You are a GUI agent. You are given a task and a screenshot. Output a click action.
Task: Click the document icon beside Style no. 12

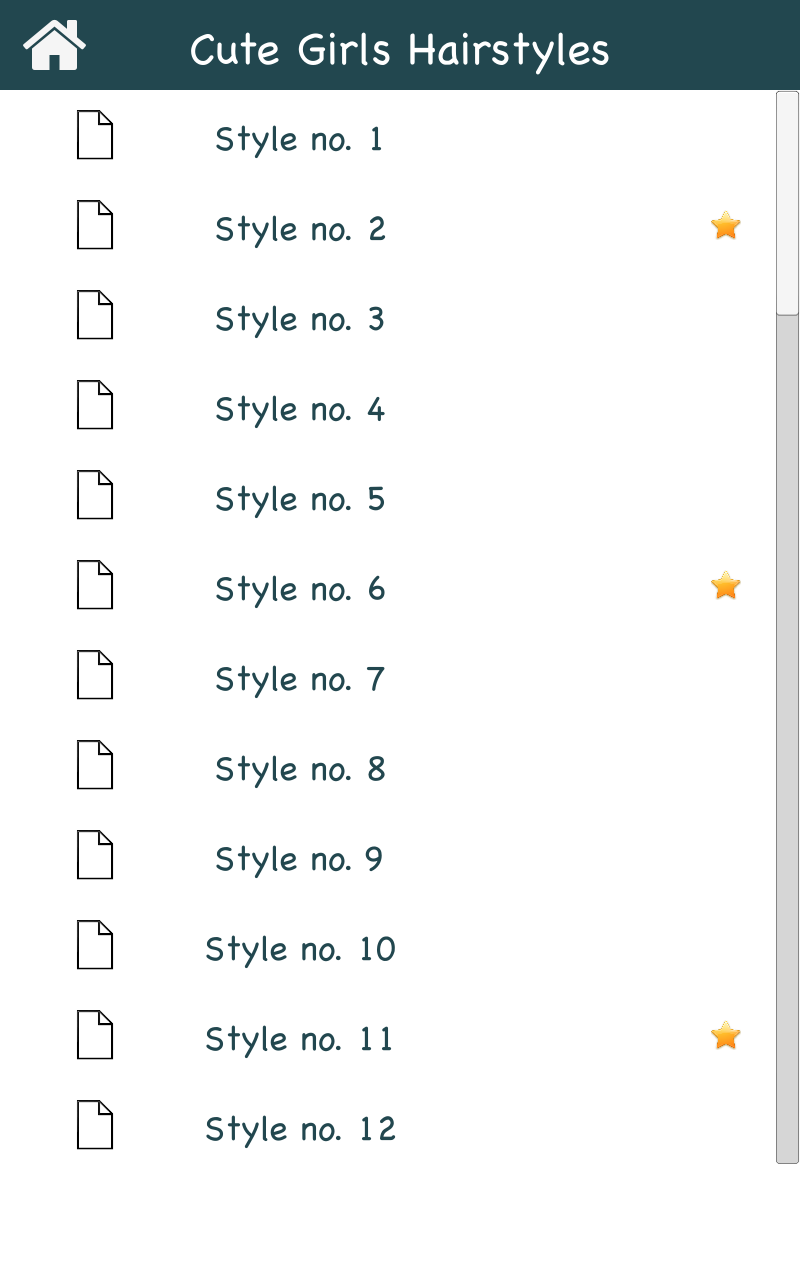95,1125
